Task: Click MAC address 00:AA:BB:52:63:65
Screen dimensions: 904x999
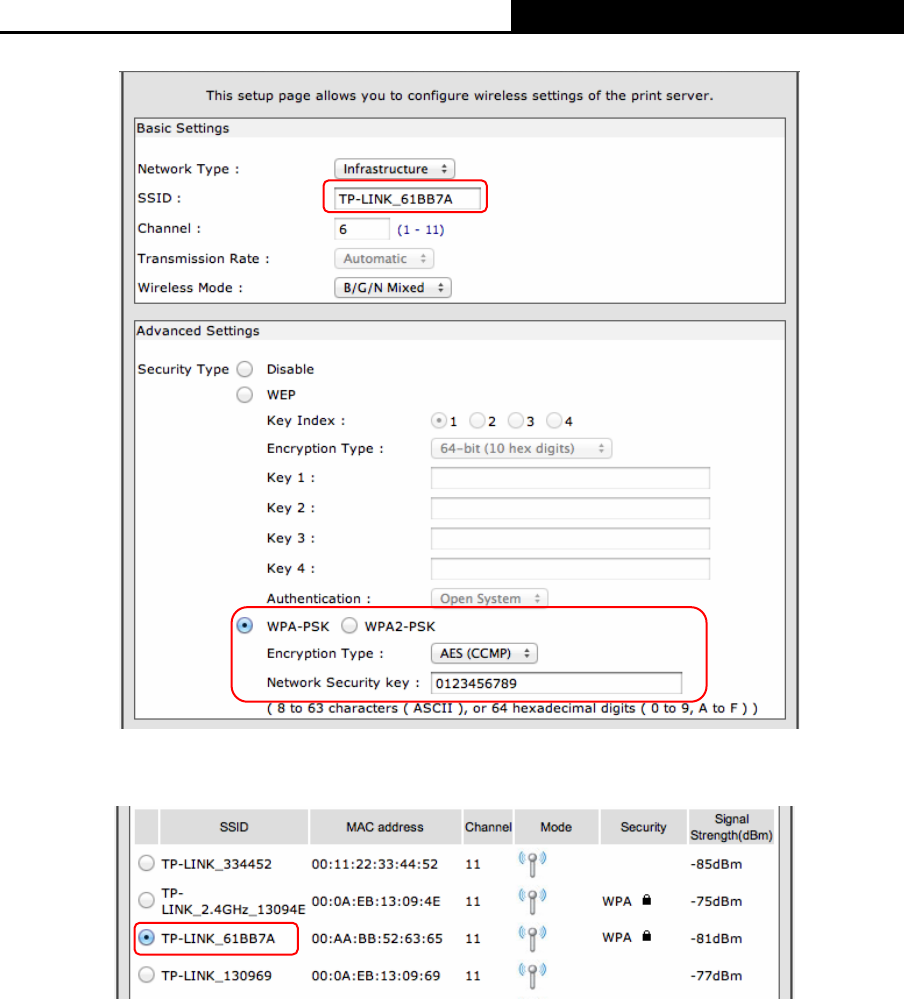Action: tap(377, 938)
